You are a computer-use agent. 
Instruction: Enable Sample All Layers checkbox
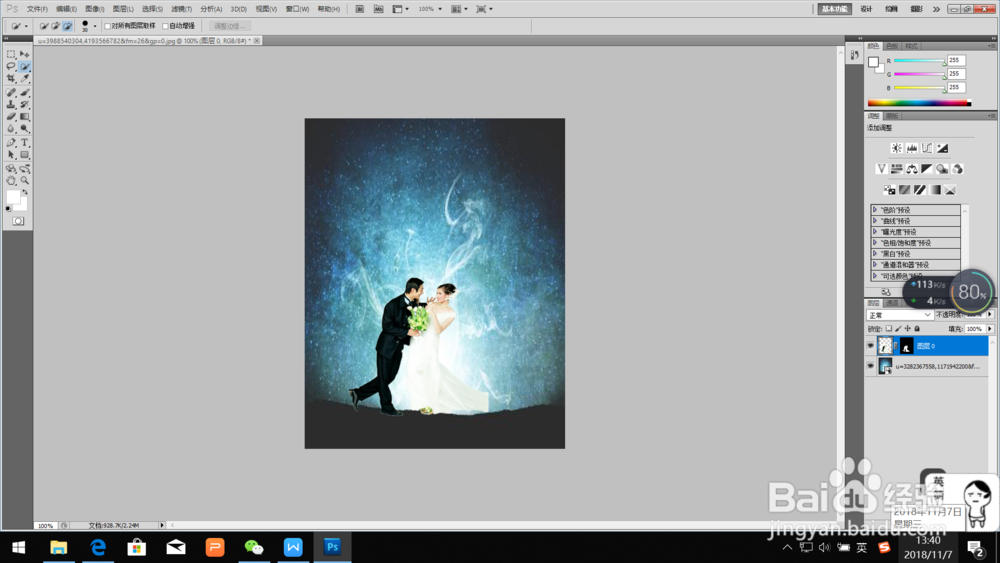107,26
